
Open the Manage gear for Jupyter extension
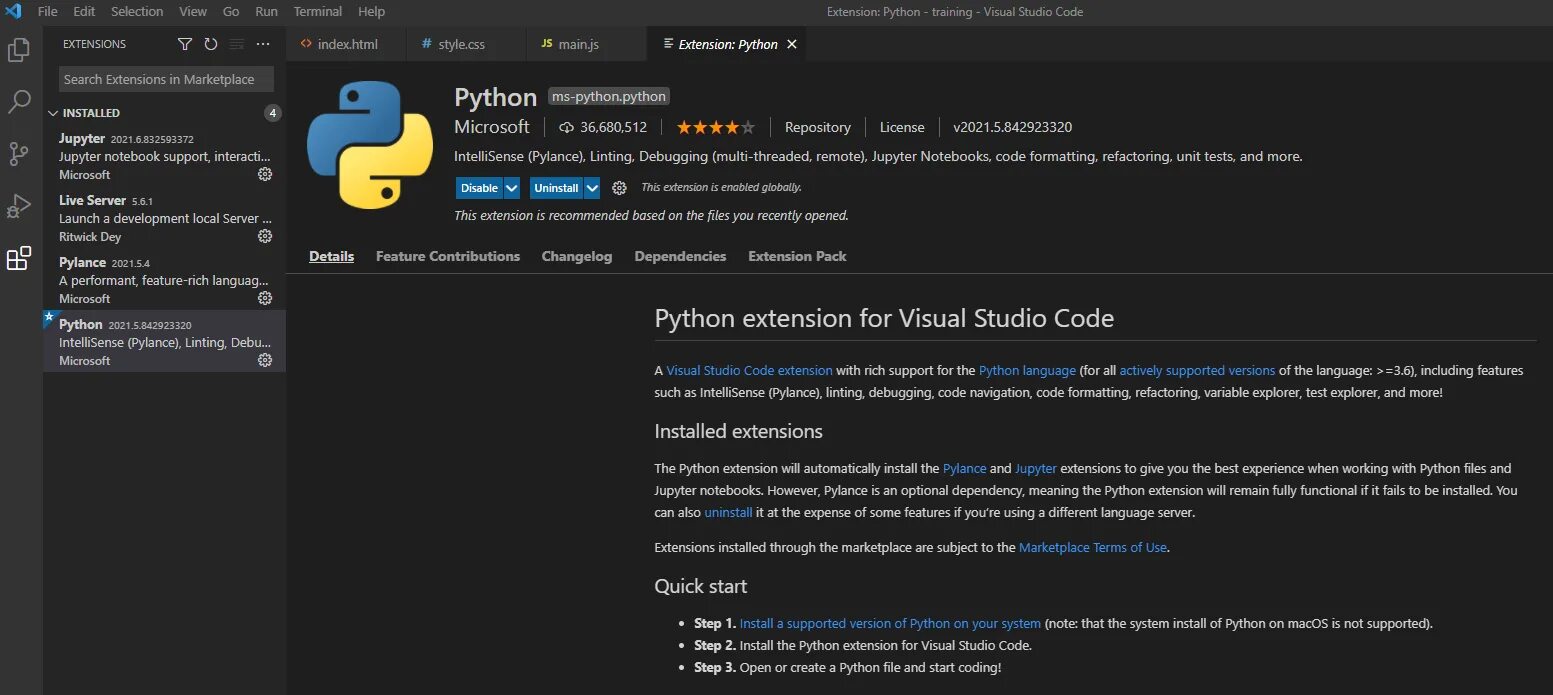click(264, 174)
